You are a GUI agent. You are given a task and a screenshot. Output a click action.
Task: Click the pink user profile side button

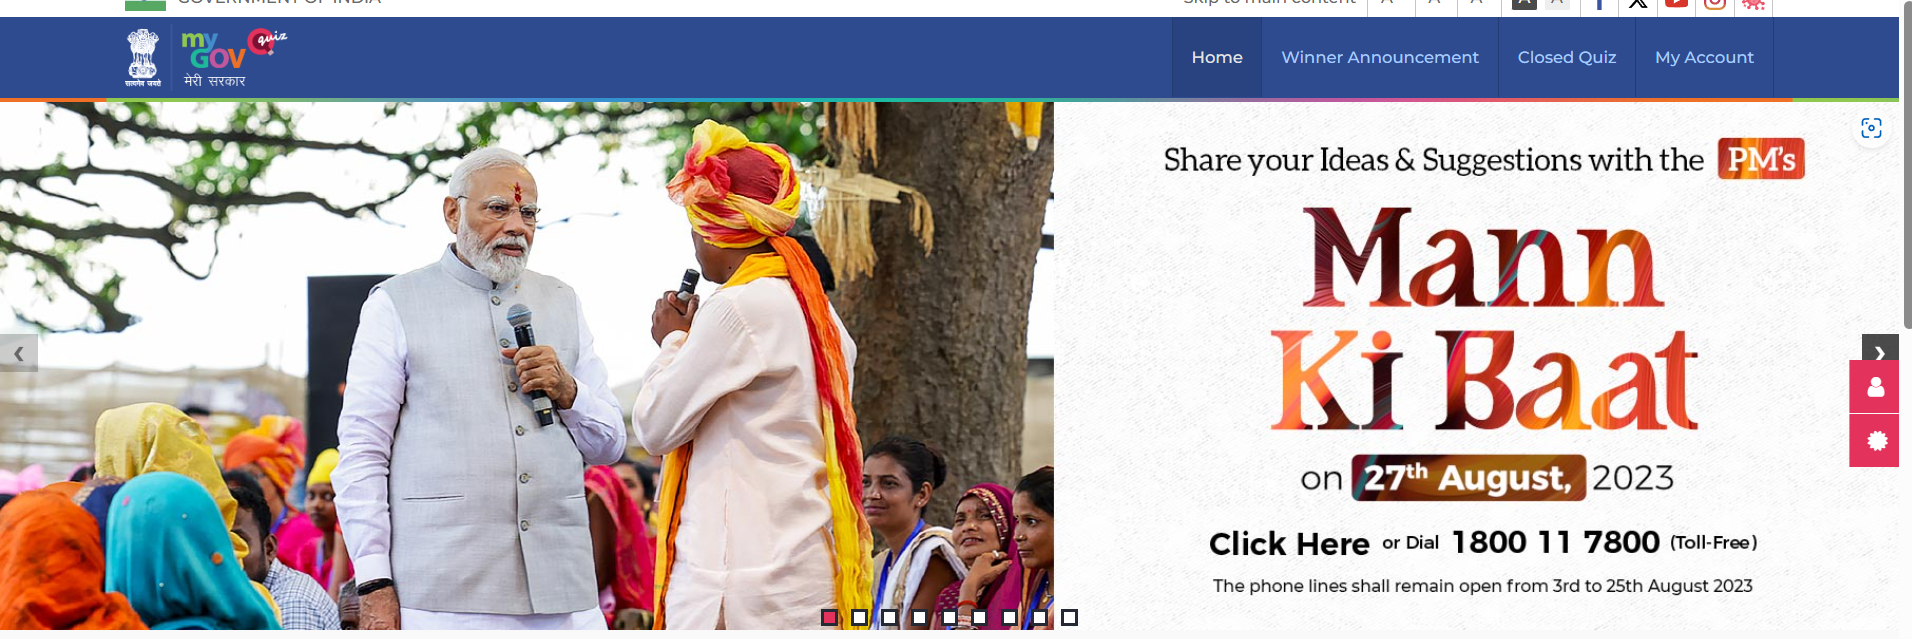(1874, 387)
